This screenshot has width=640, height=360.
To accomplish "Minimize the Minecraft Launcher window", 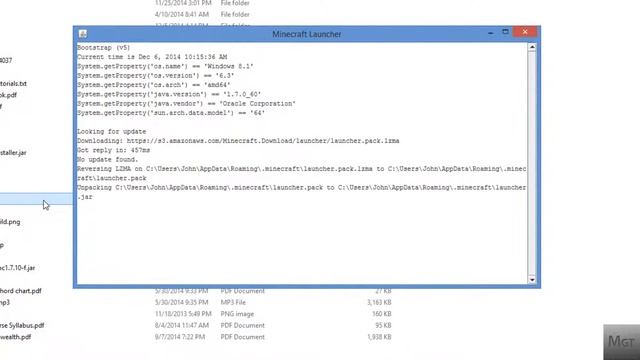I will (491, 32).
